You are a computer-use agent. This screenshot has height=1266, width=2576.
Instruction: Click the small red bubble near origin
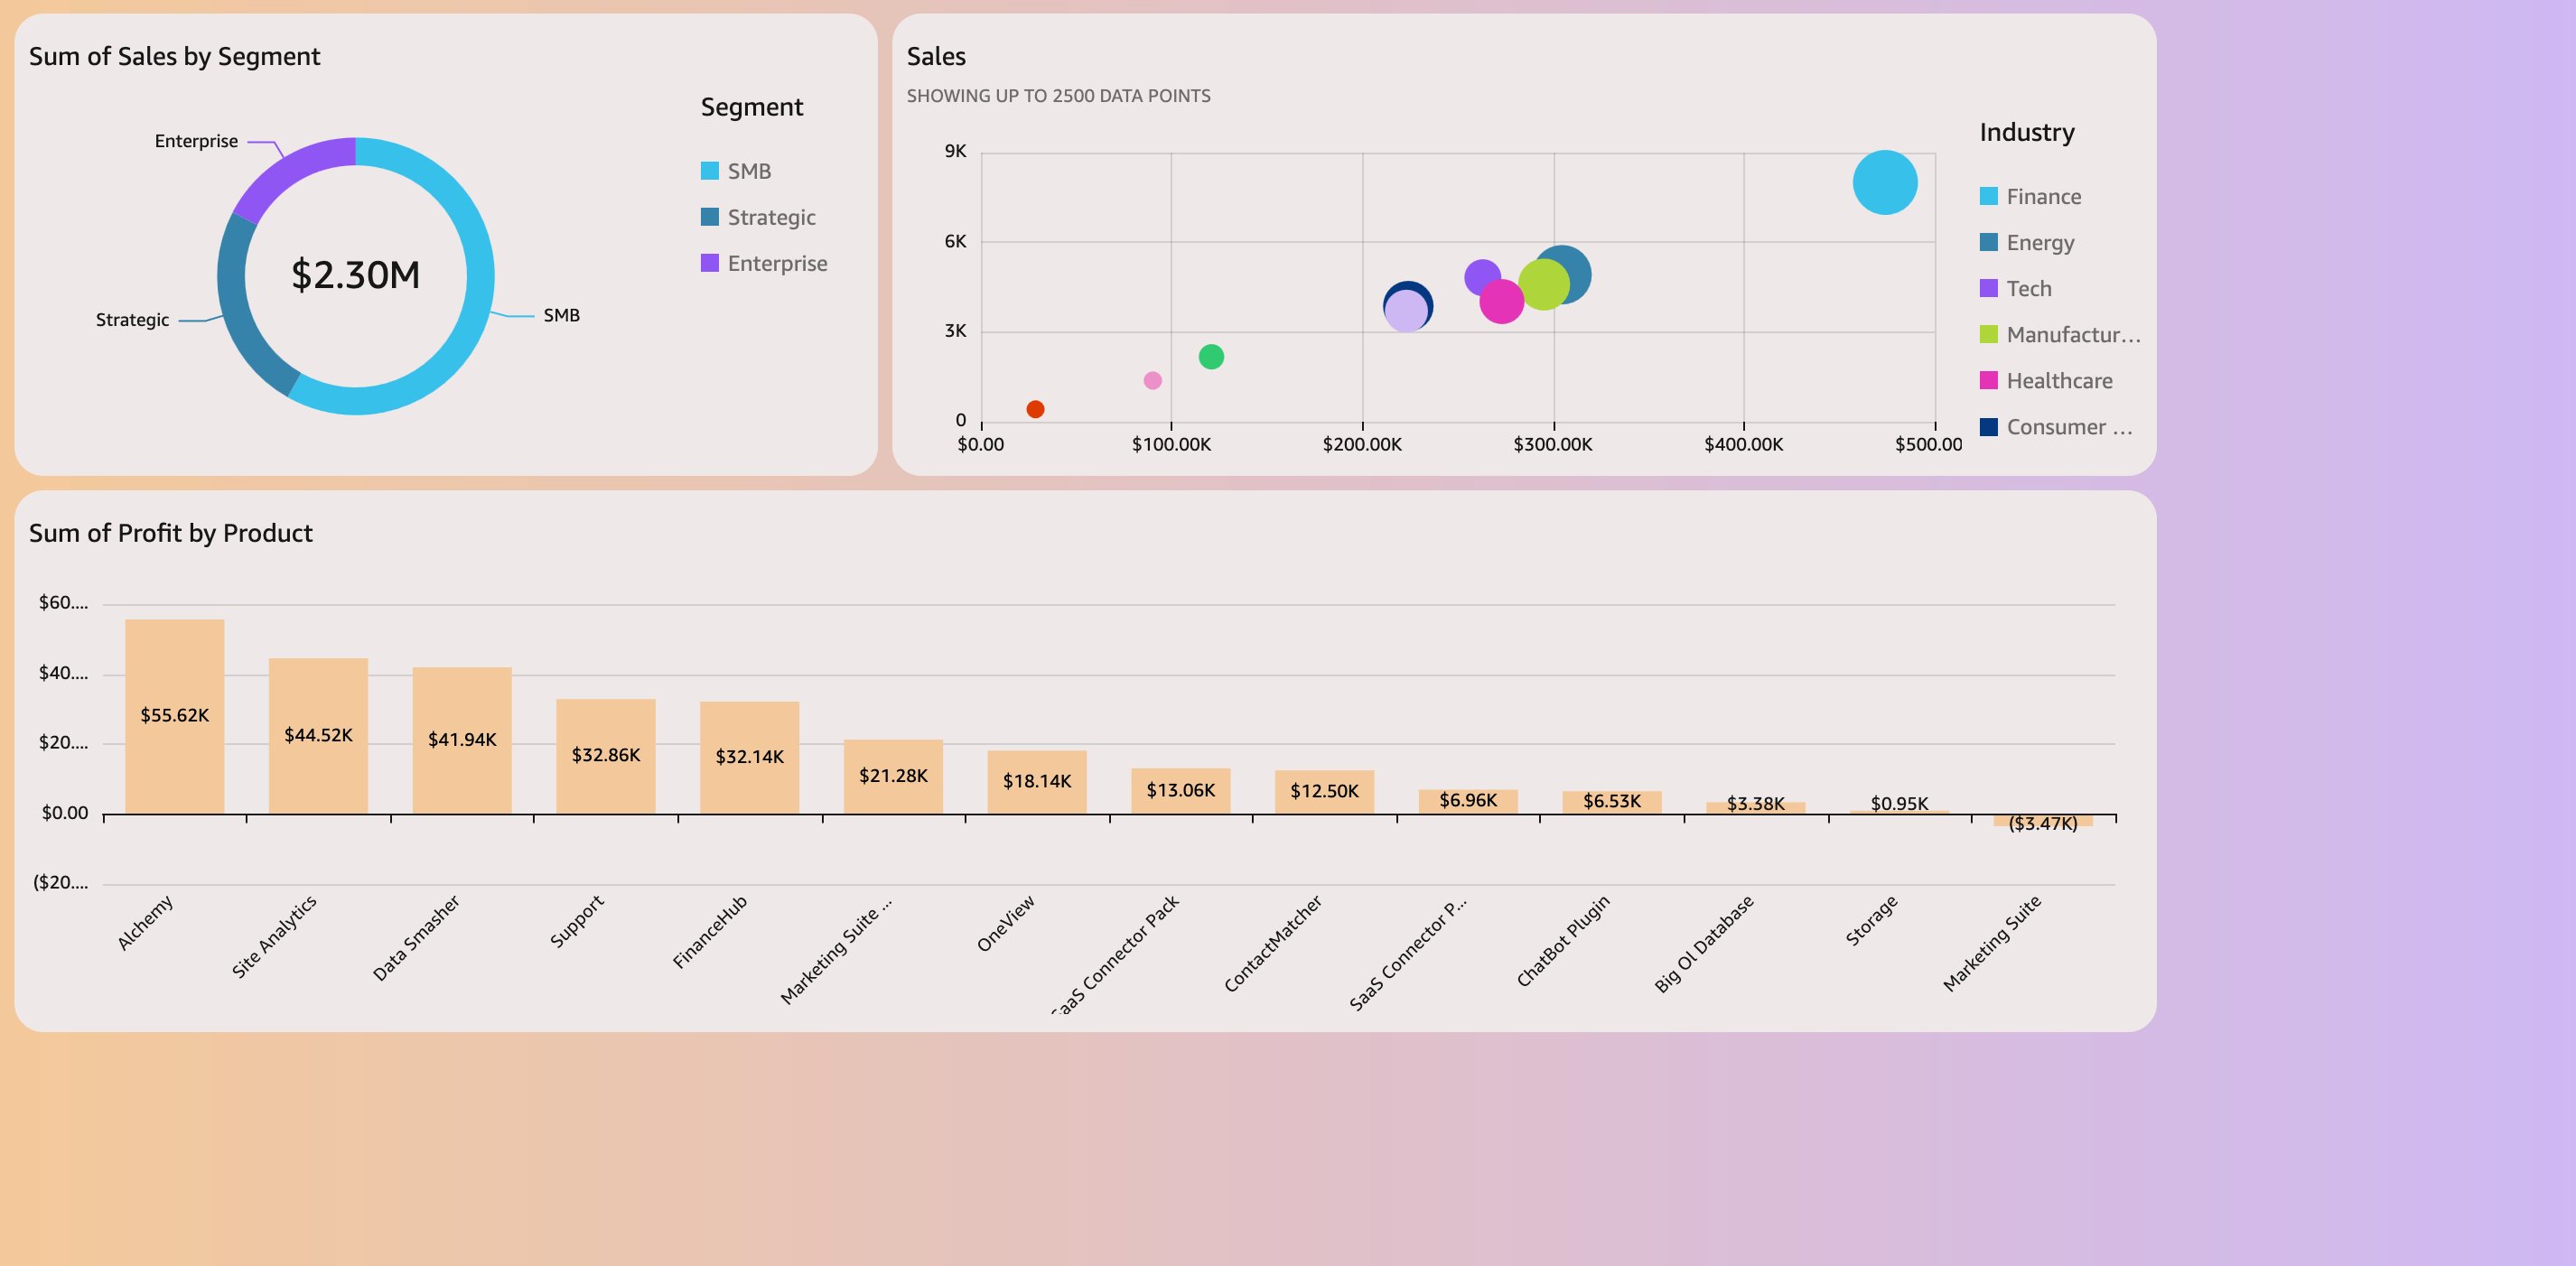[x=1035, y=409]
